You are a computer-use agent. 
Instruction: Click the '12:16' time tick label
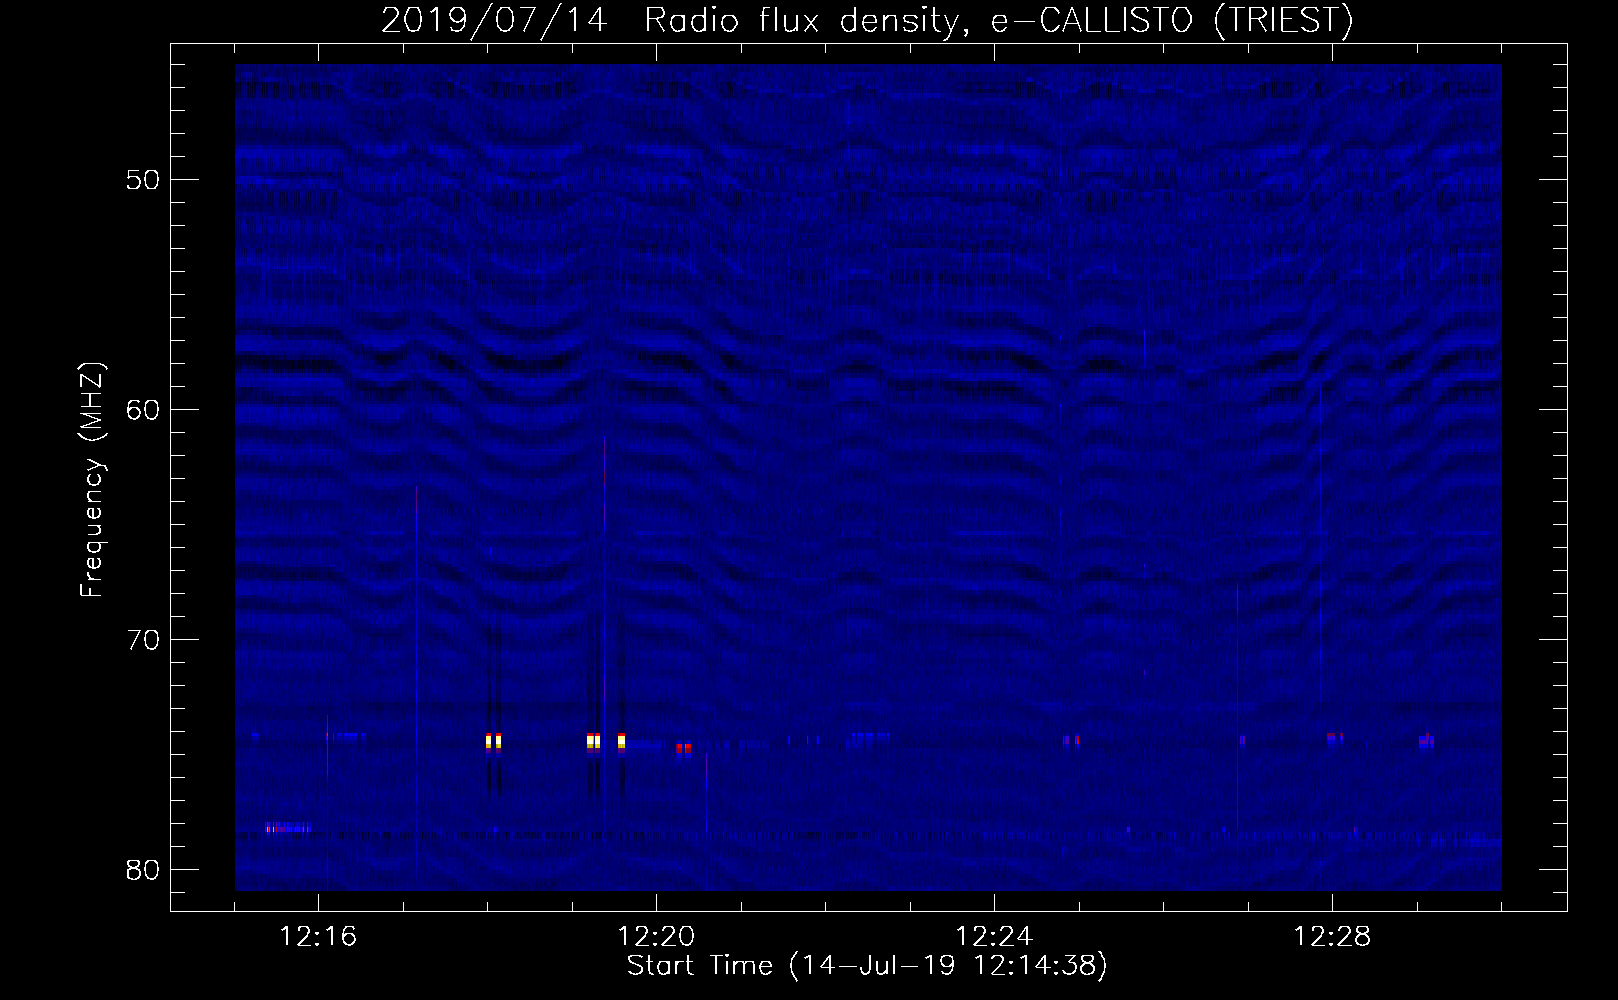pos(318,937)
